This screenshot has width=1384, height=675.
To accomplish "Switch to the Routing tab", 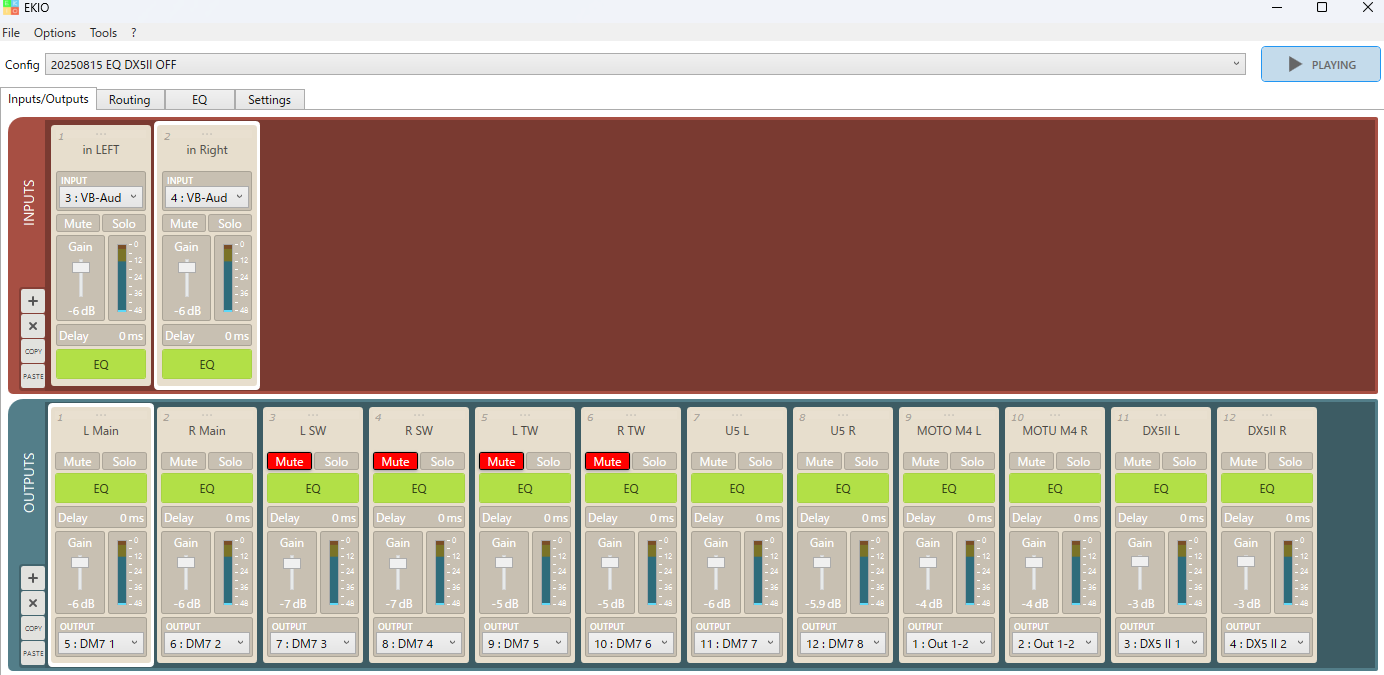I will coord(130,100).
